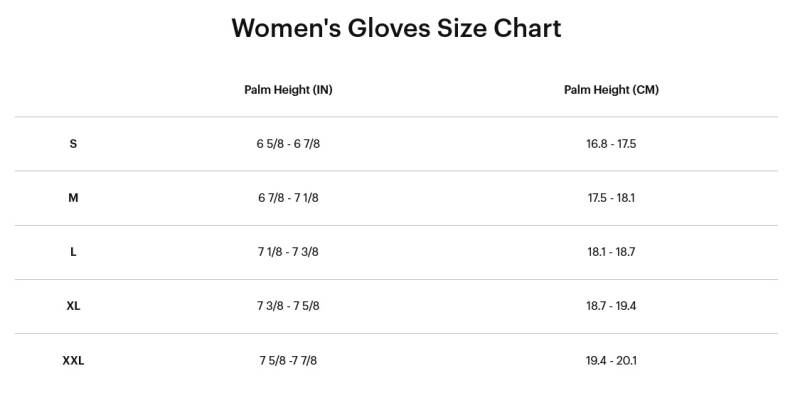Select the 7 1/8 - 7 3/8 inch cell
Screen dimensions: 800x398
(288, 252)
